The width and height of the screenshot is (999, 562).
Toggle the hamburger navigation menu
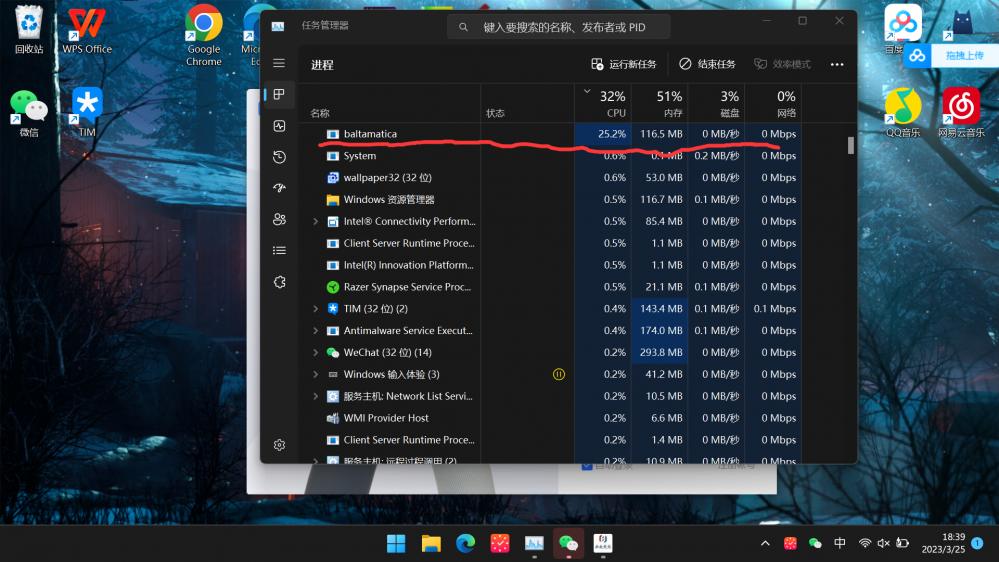(279, 63)
